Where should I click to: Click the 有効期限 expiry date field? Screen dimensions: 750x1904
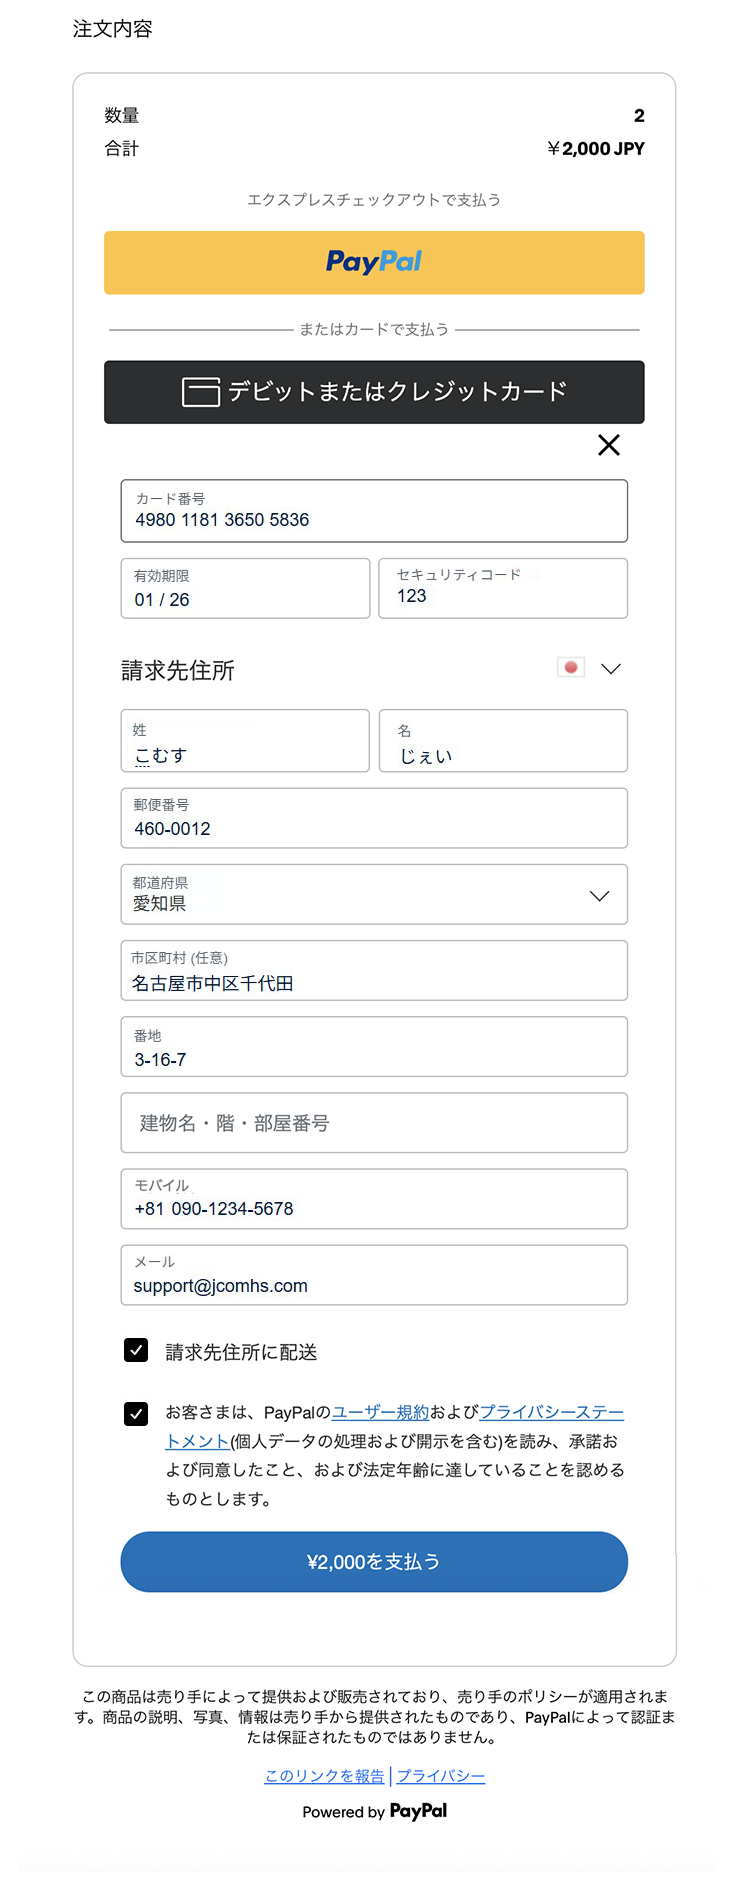[x=245, y=589]
